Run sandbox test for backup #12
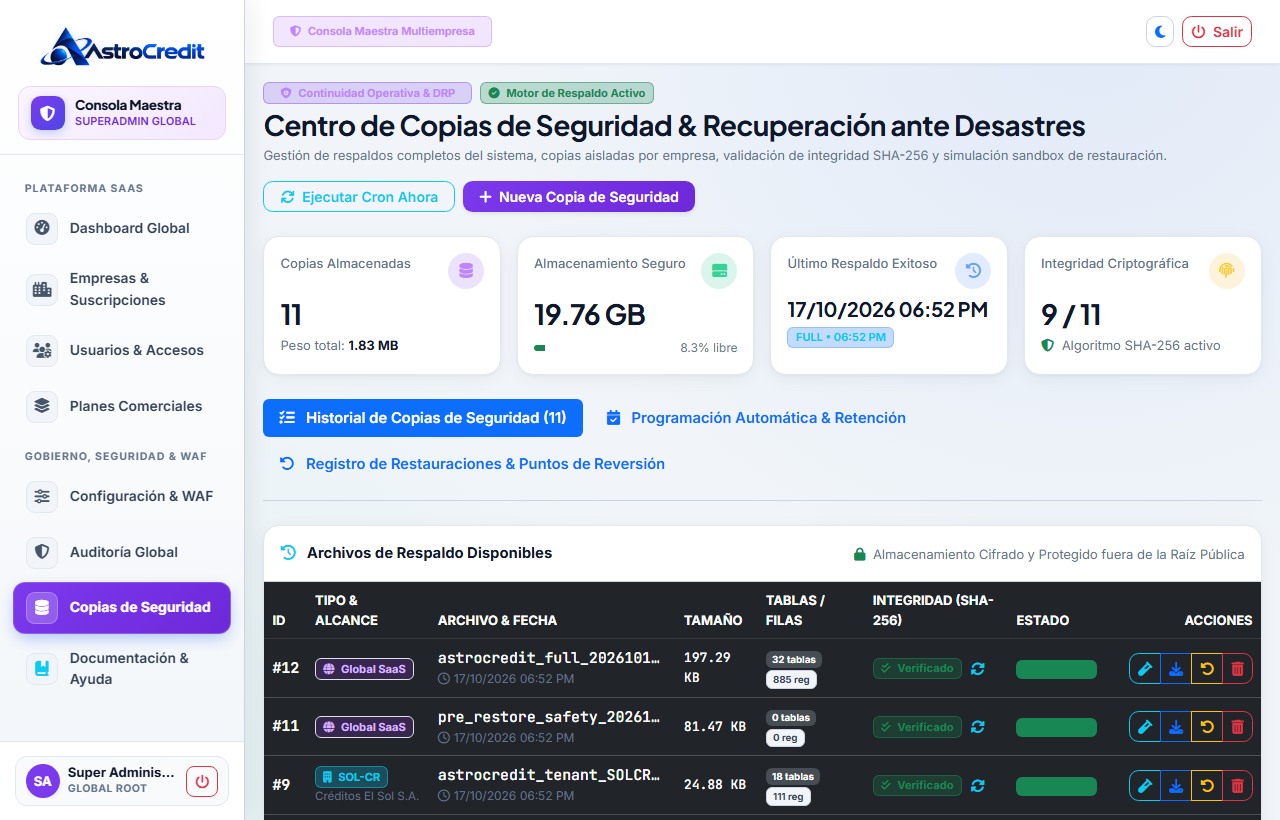1280x820 pixels. (x=1145, y=669)
